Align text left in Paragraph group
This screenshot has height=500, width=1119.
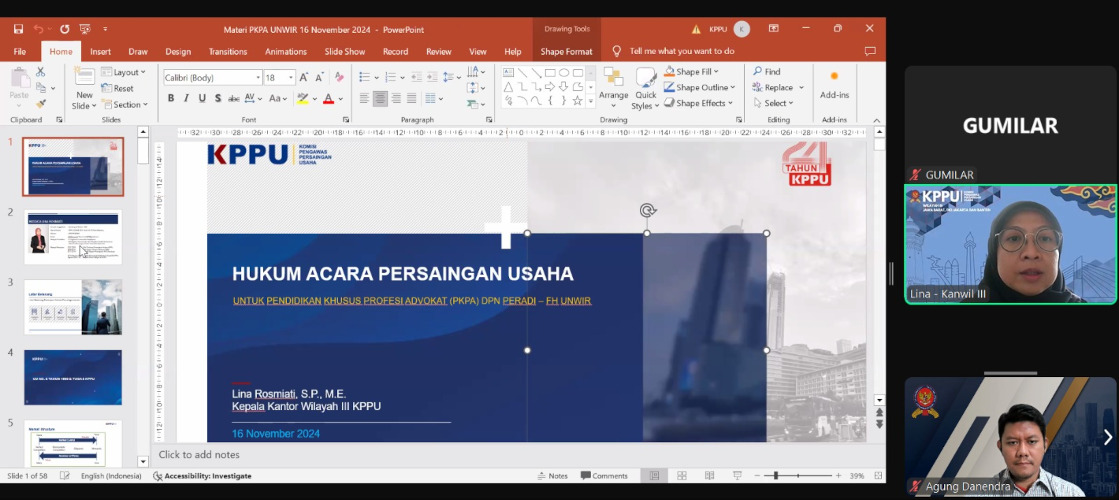point(364,98)
